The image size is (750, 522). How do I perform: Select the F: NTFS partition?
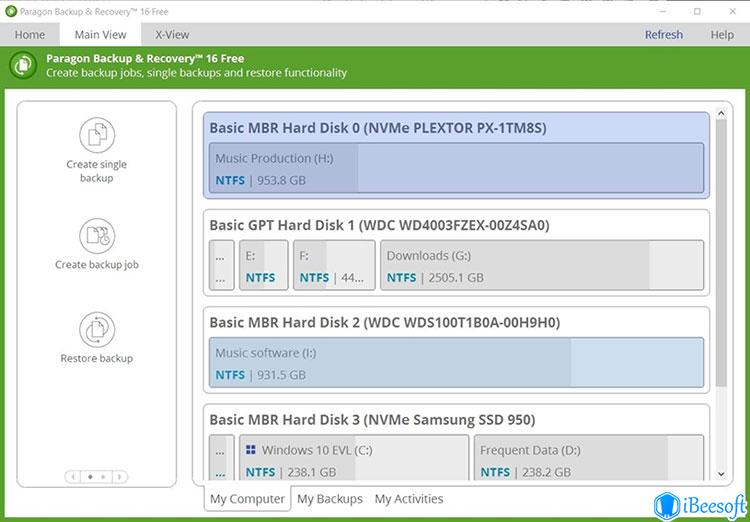pos(334,265)
